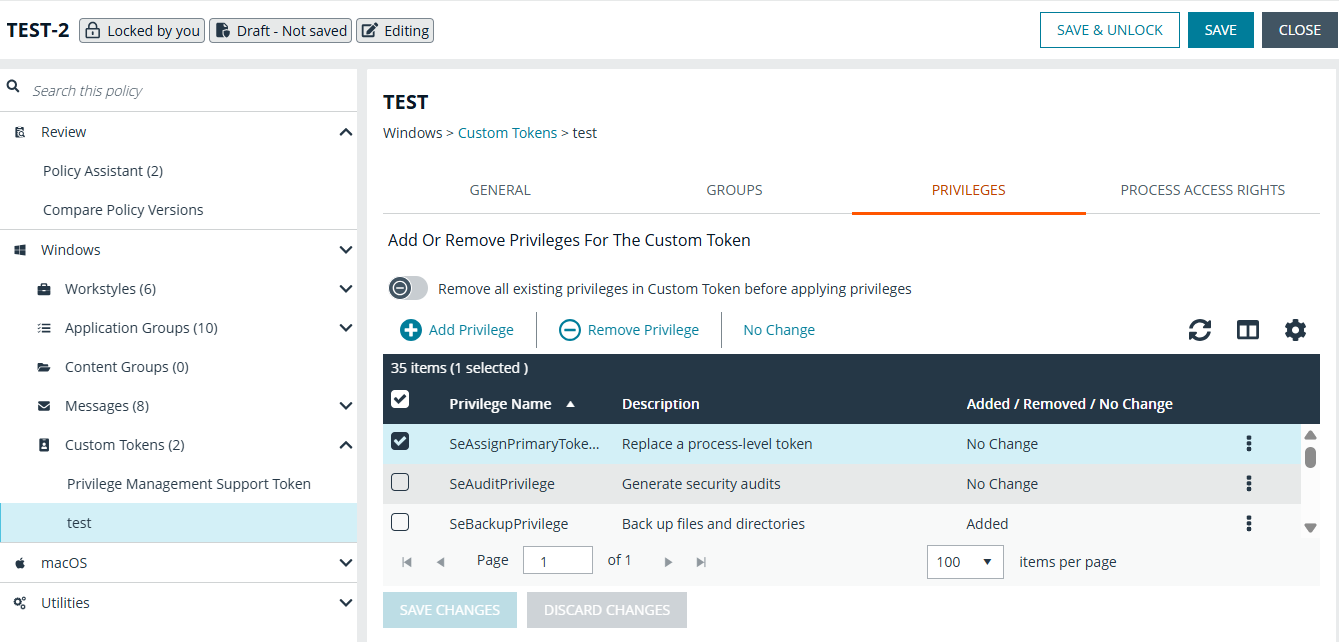Screen dimensions: 1339x642
Task: Click the Discard Changes button
Action: coord(607,610)
